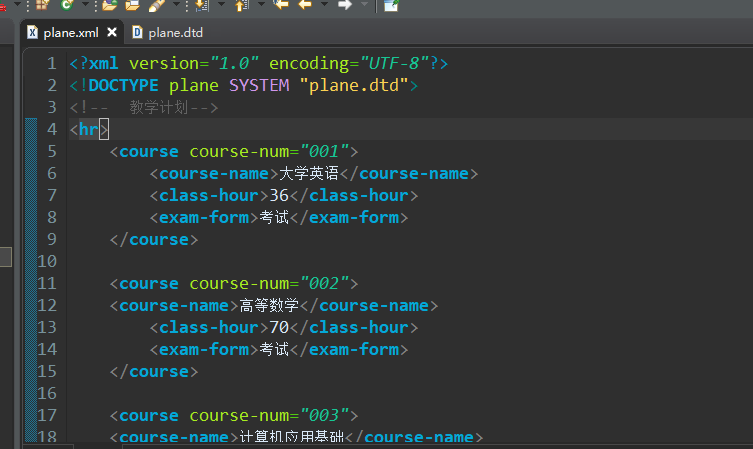The width and height of the screenshot is (753, 449).
Task: Open the New Java Class dropdown arrow
Action: (85, 4)
